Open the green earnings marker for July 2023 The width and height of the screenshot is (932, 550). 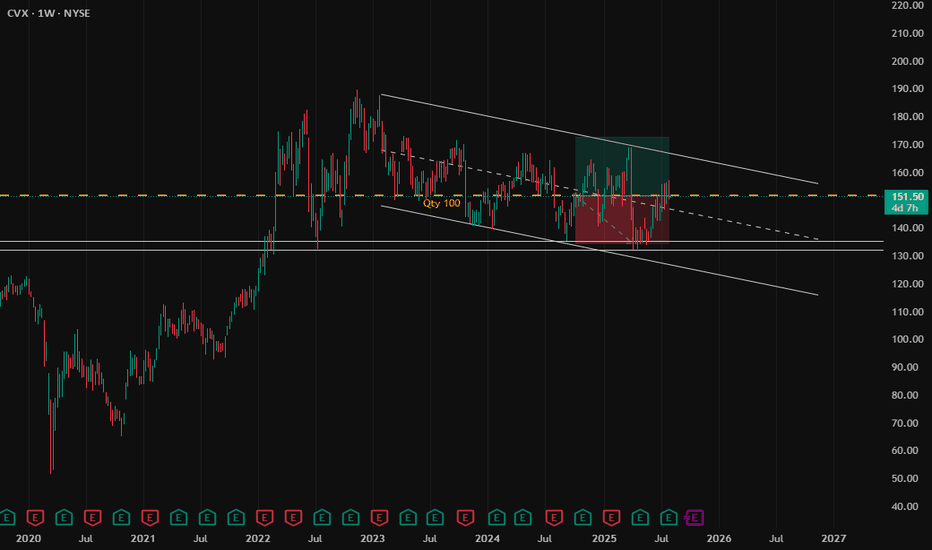click(x=435, y=518)
